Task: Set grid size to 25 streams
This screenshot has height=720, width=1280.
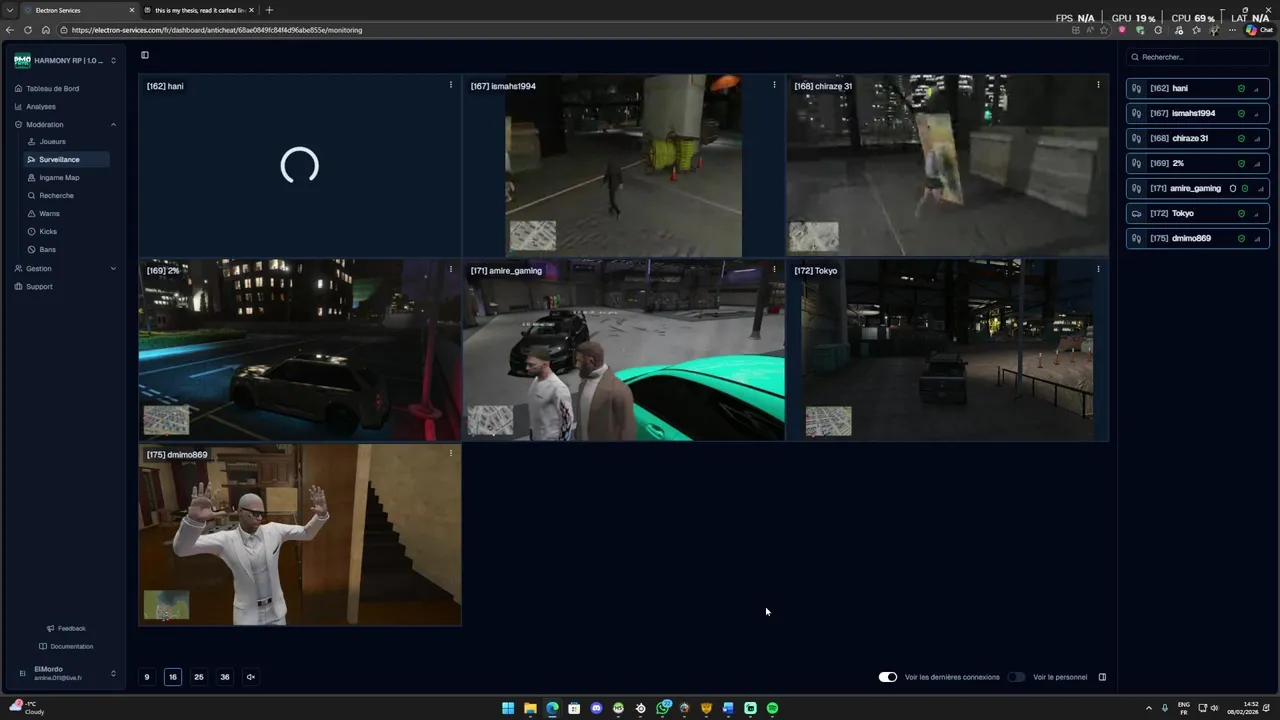Action: click(199, 677)
